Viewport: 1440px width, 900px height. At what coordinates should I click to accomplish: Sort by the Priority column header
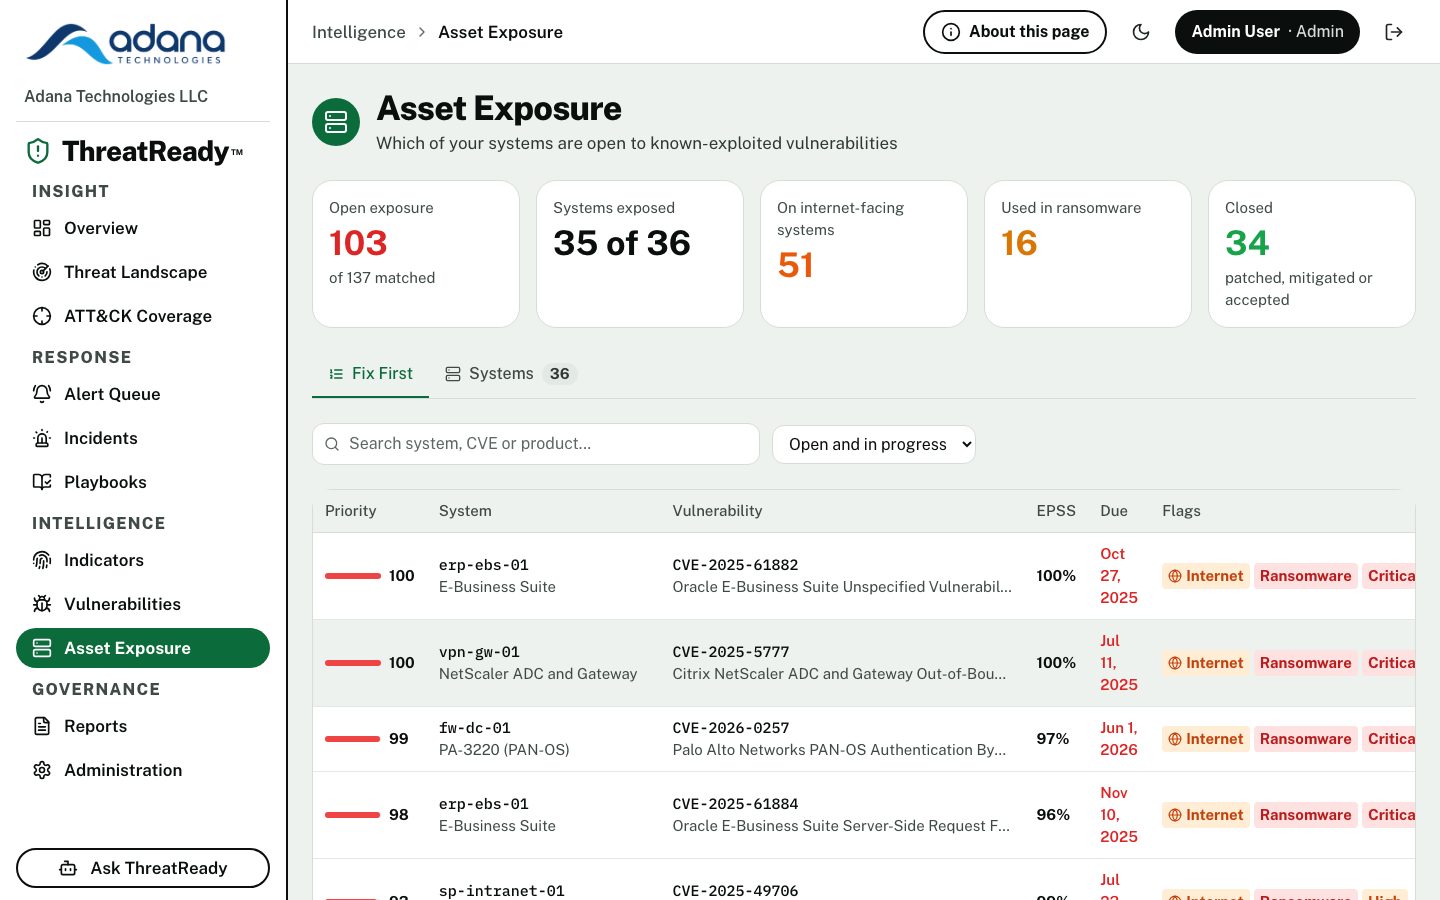point(351,511)
